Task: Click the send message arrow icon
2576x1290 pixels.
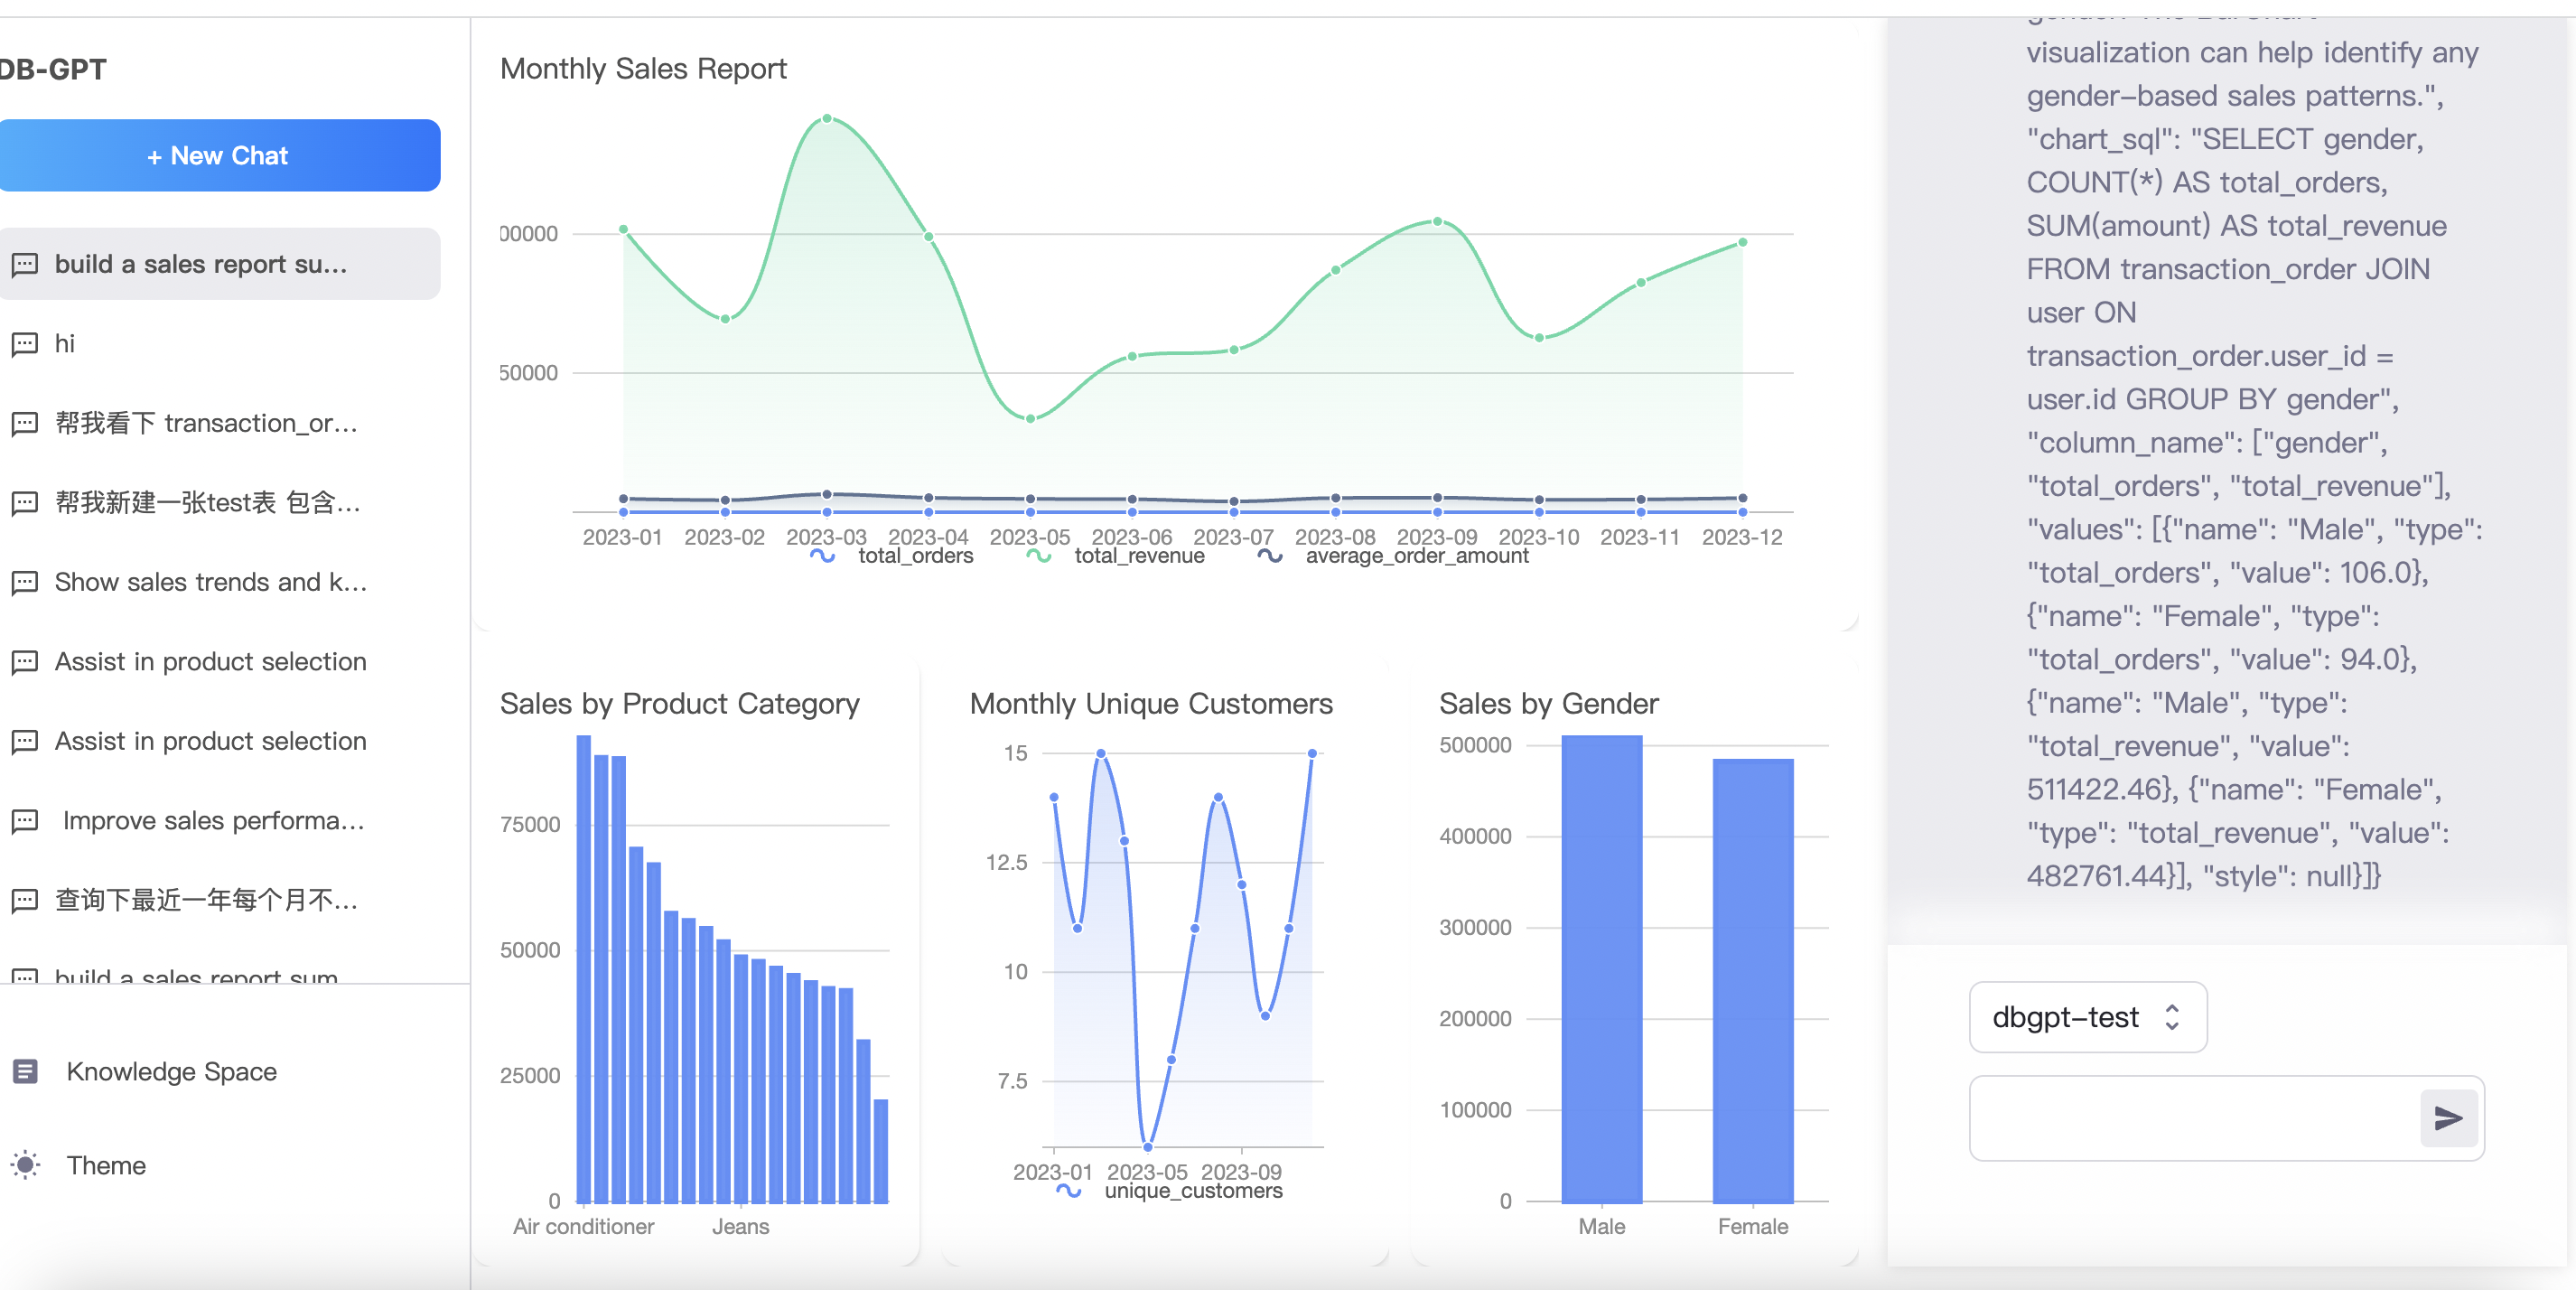Action: click(x=2447, y=1118)
